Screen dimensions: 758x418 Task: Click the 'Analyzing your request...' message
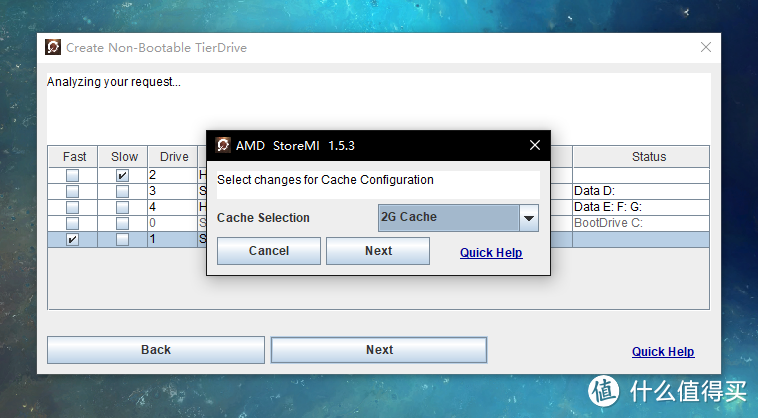tap(114, 82)
